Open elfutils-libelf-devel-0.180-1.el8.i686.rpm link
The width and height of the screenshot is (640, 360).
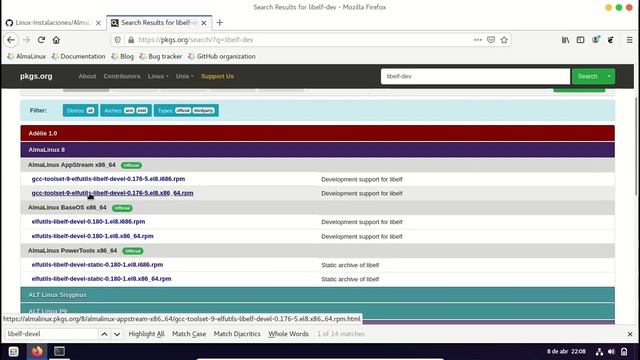pos(88,222)
